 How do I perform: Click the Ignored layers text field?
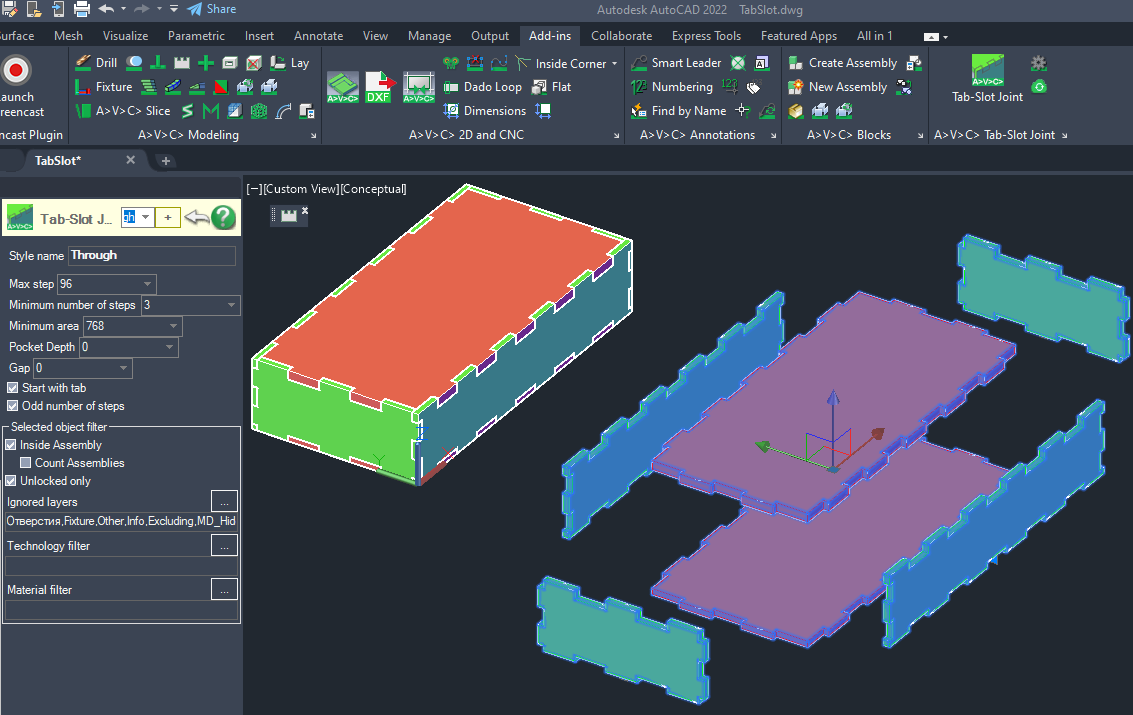[121, 521]
